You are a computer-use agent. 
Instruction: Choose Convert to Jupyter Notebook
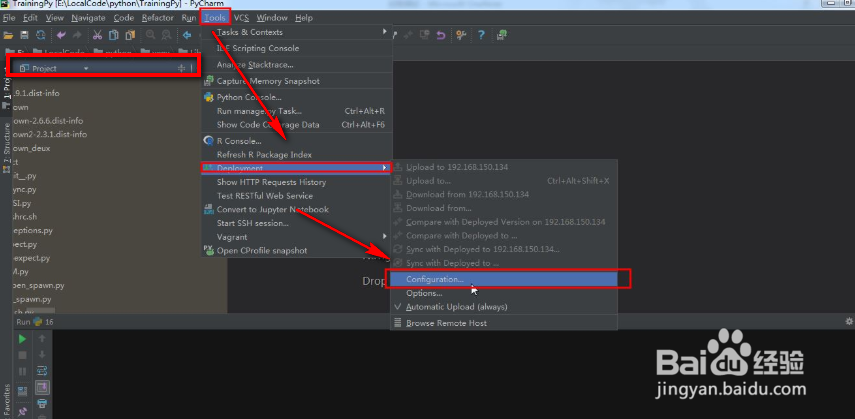(x=297, y=210)
